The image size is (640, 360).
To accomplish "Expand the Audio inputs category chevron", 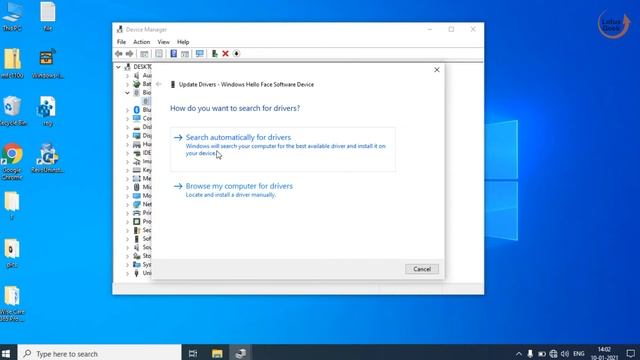I will click(127, 76).
